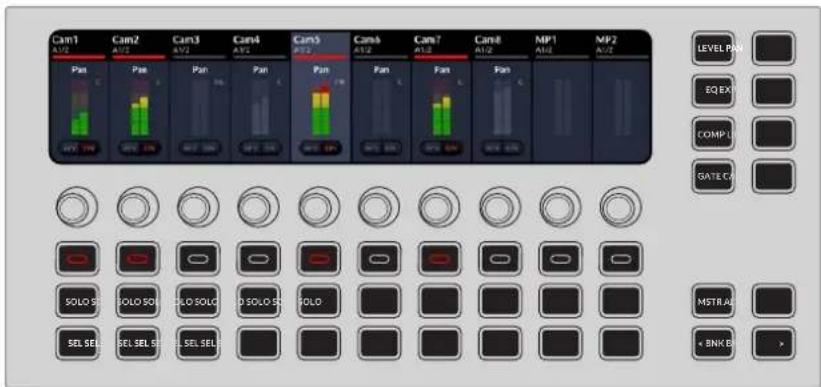Click the Cam2 rotary knob
This screenshot has width=821, height=387.
[137, 207]
